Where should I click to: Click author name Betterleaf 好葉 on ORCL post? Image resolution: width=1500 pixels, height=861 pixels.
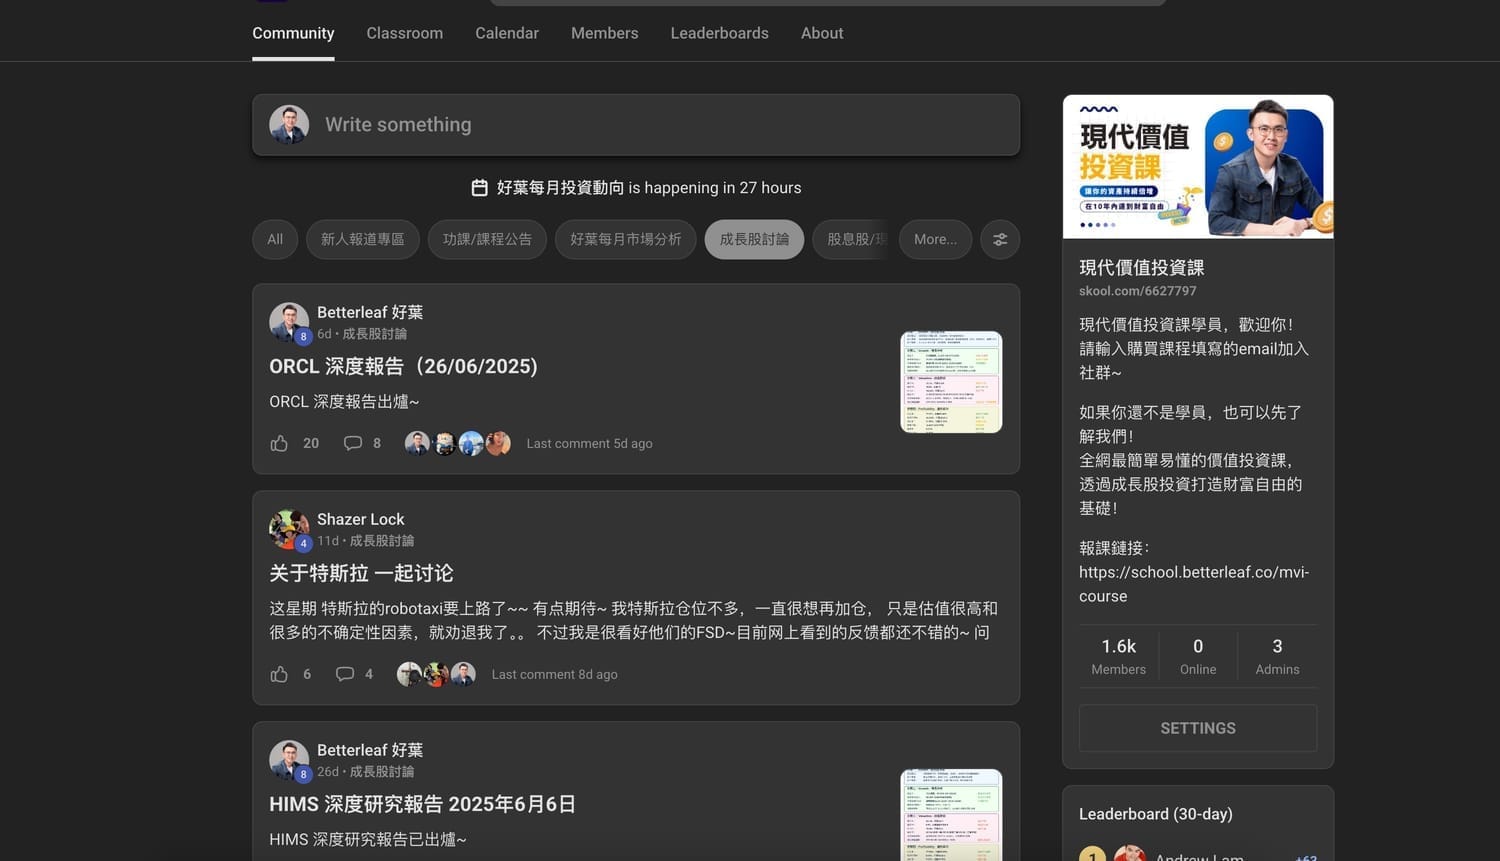(x=370, y=312)
